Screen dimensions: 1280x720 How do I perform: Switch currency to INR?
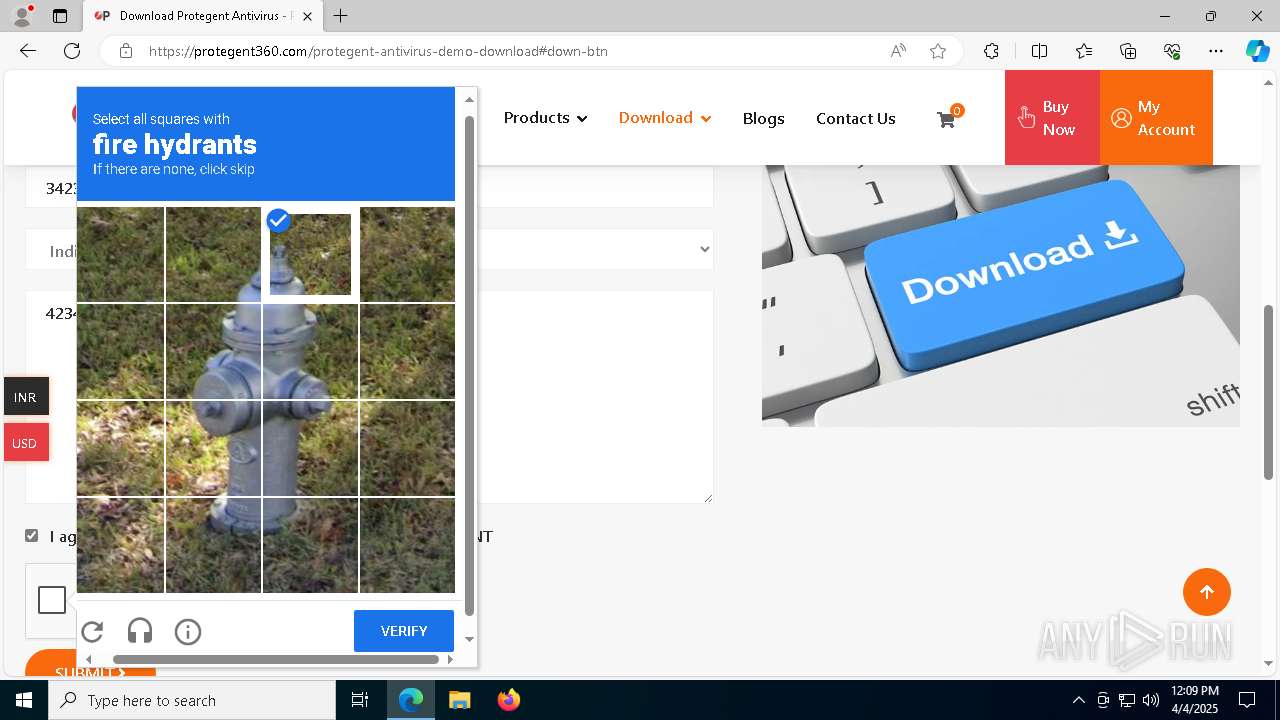(26, 397)
